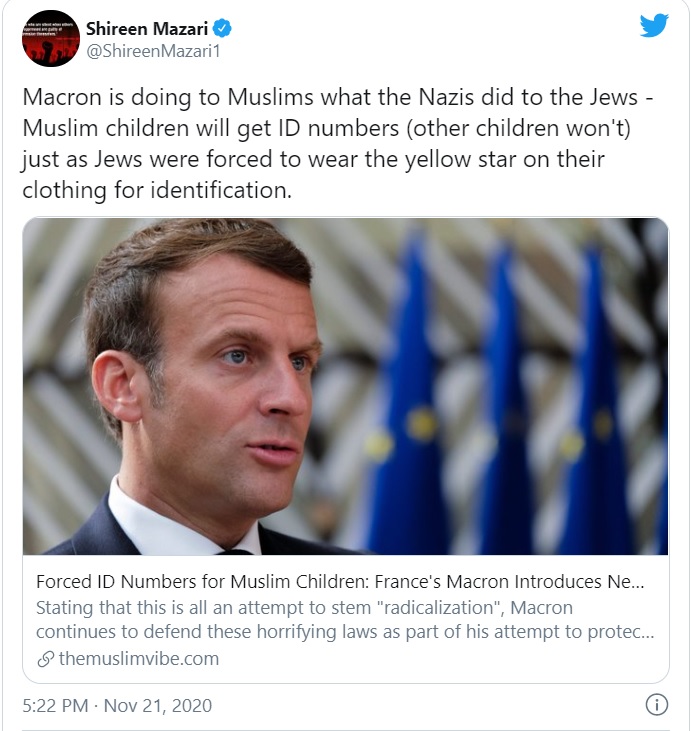
Task: Open Shireen Mazari's profile avatar
Action: tap(49, 39)
